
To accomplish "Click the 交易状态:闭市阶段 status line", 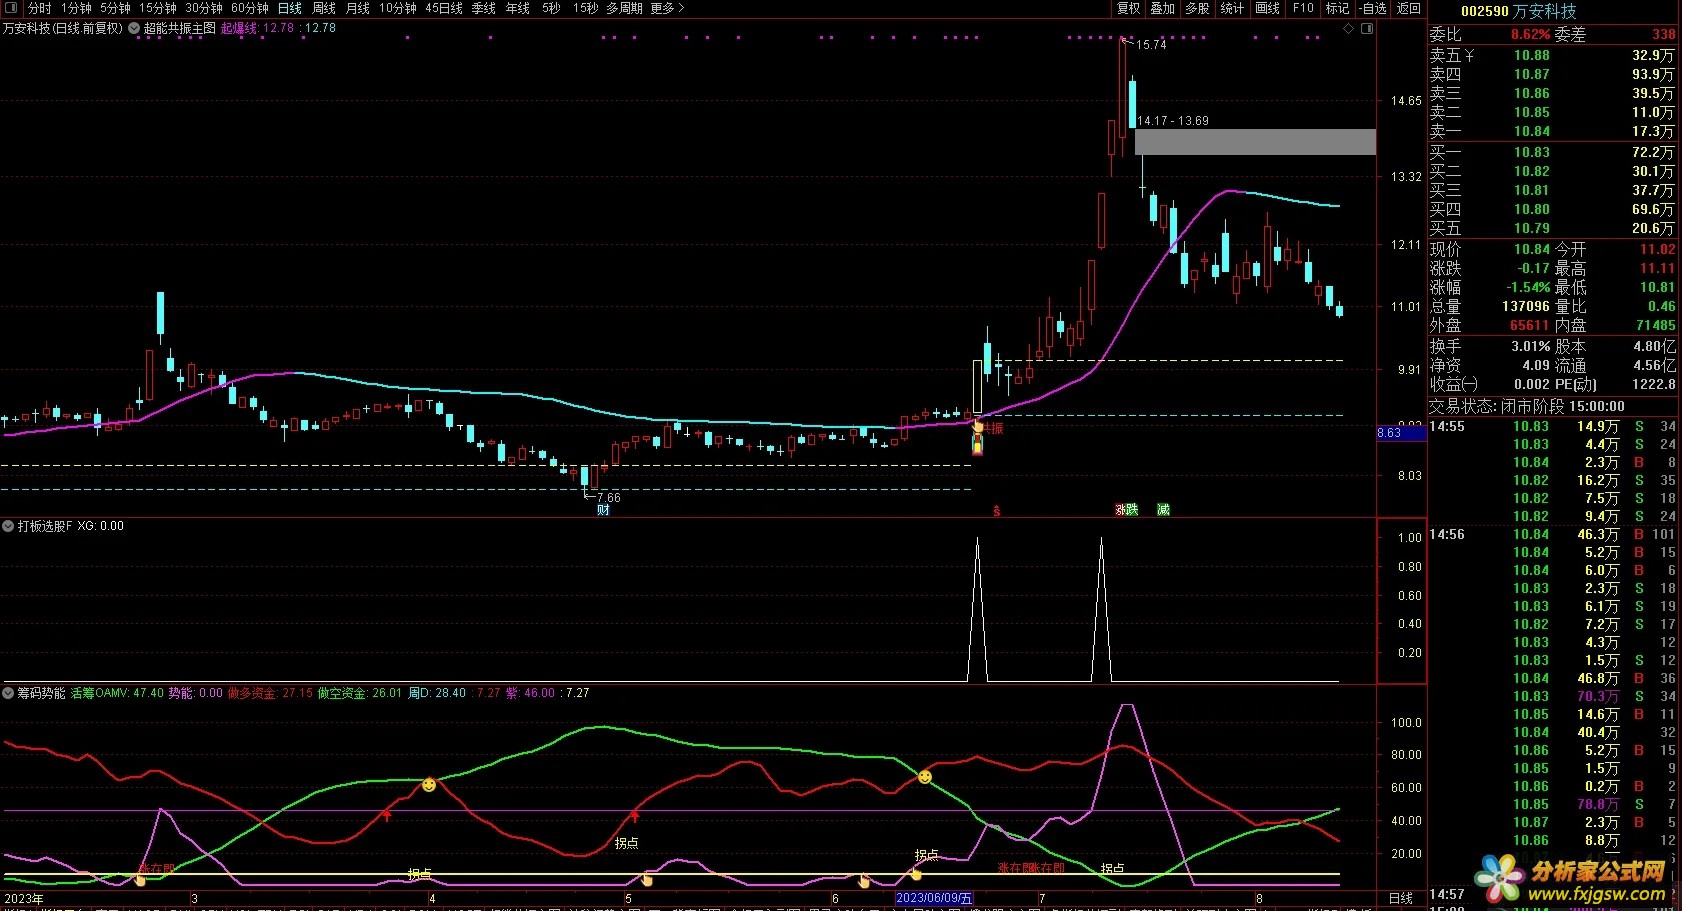I will click(x=1527, y=406).
